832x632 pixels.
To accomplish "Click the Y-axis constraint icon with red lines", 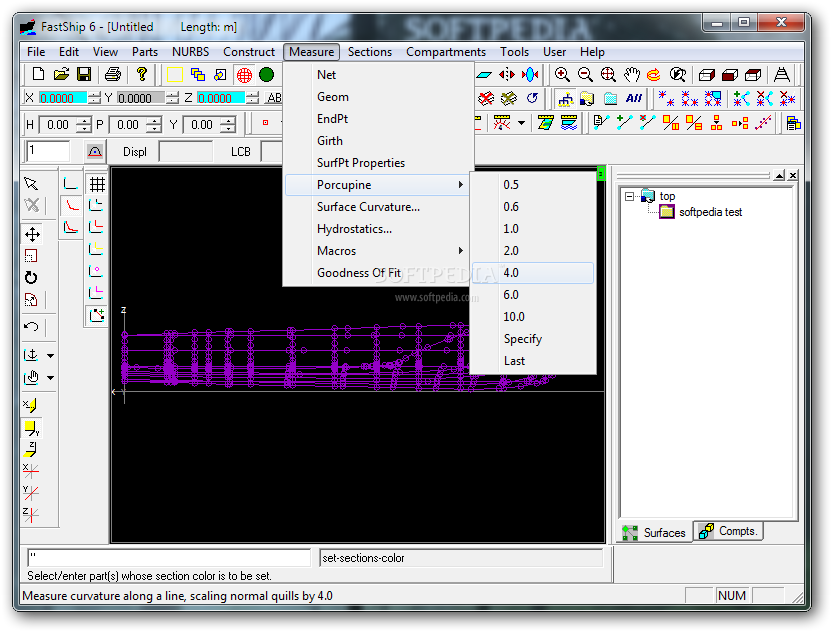I will [31, 492].
